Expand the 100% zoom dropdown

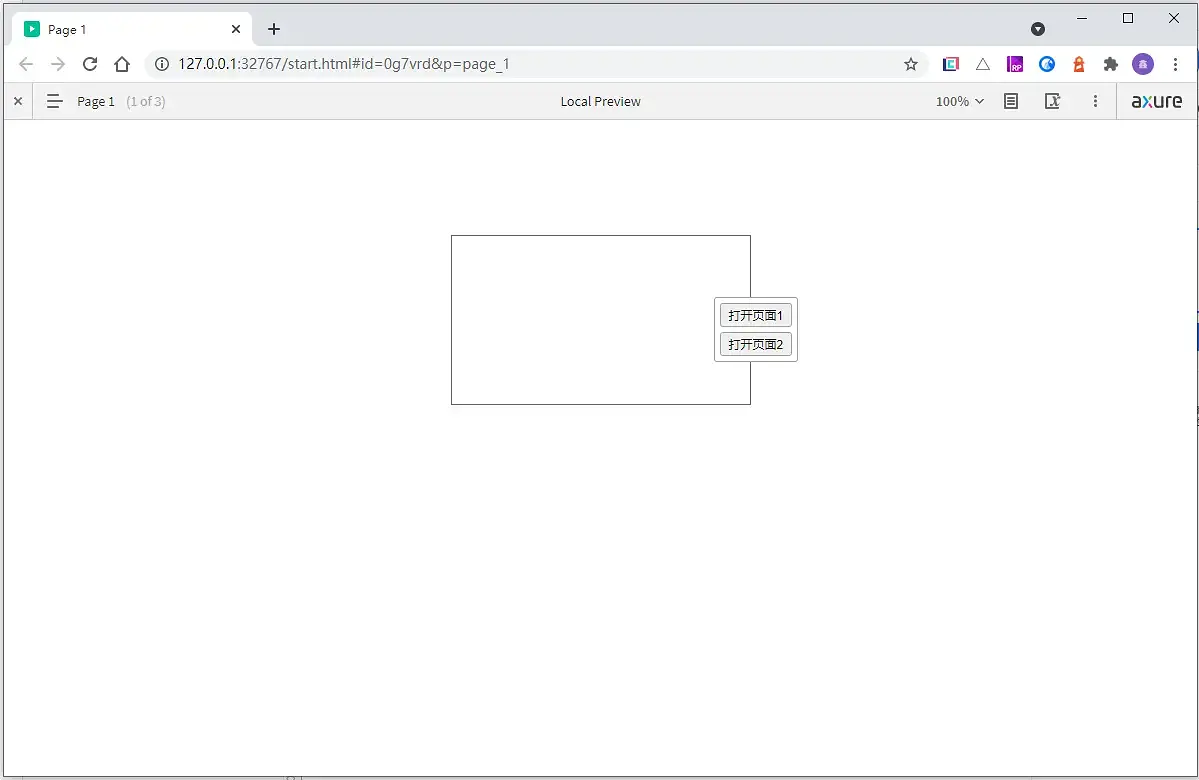960,101
